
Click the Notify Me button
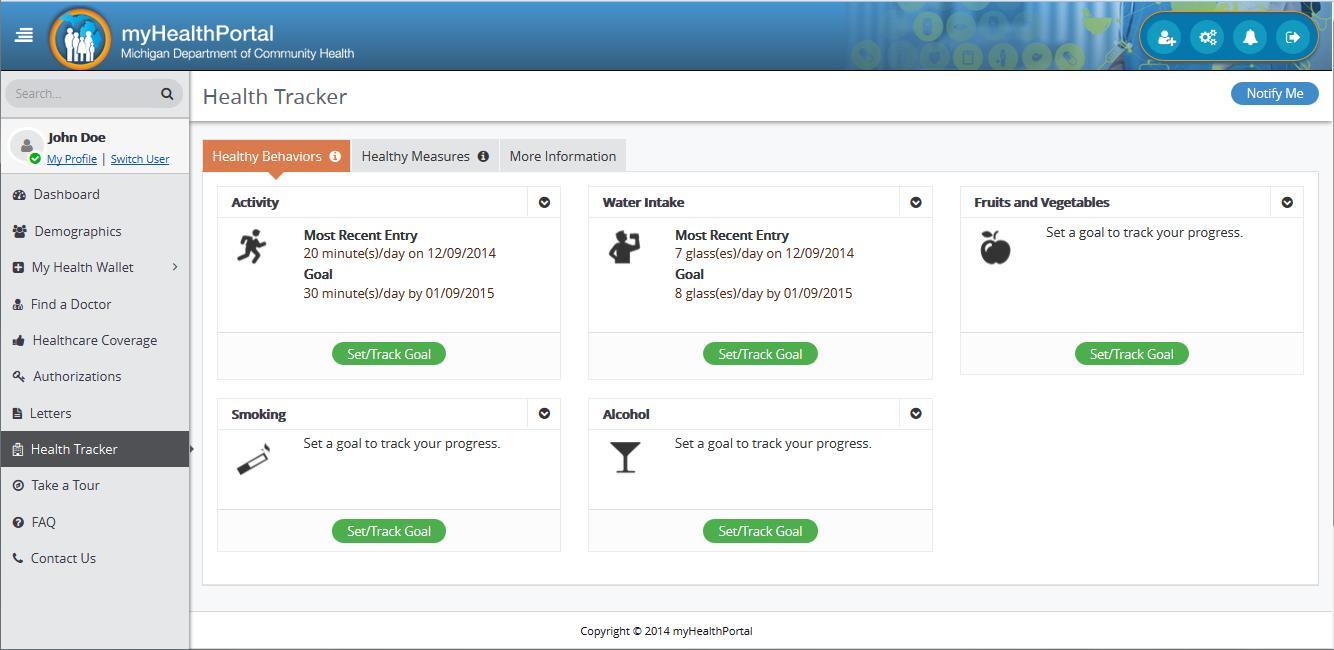(1274, 93)
